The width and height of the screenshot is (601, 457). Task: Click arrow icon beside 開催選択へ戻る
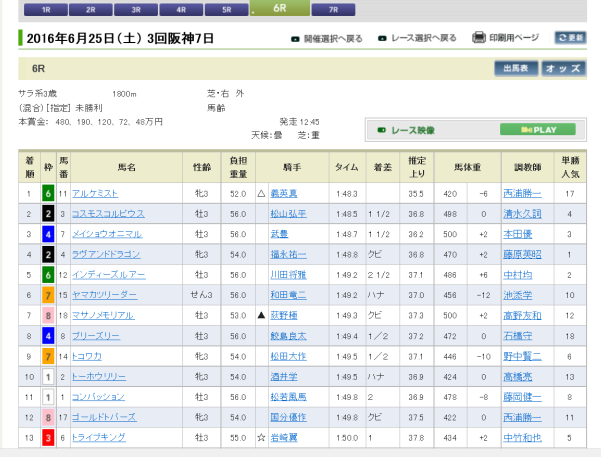coord(295,39)
